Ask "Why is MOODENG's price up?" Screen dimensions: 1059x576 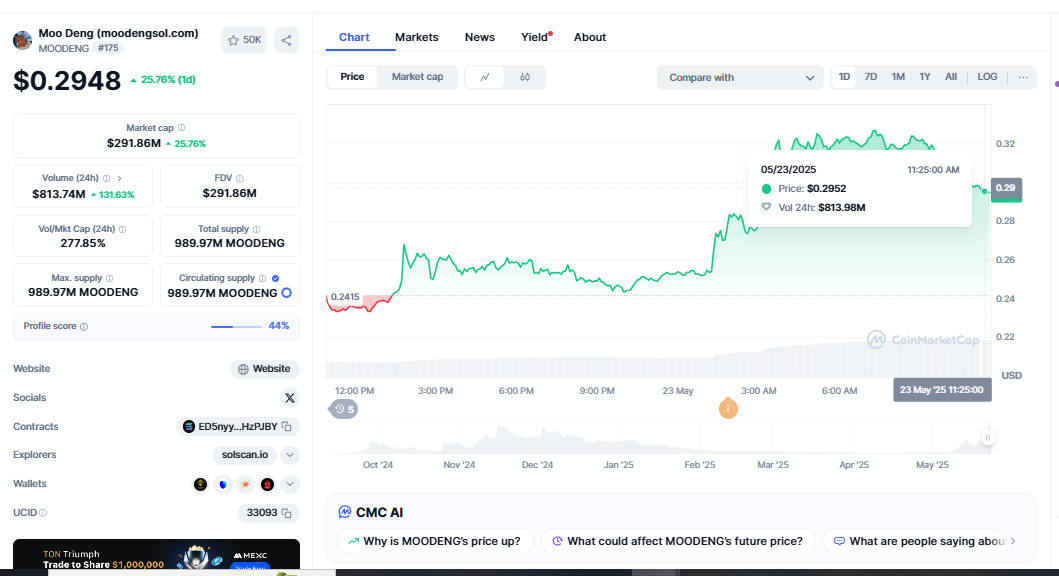435,541
